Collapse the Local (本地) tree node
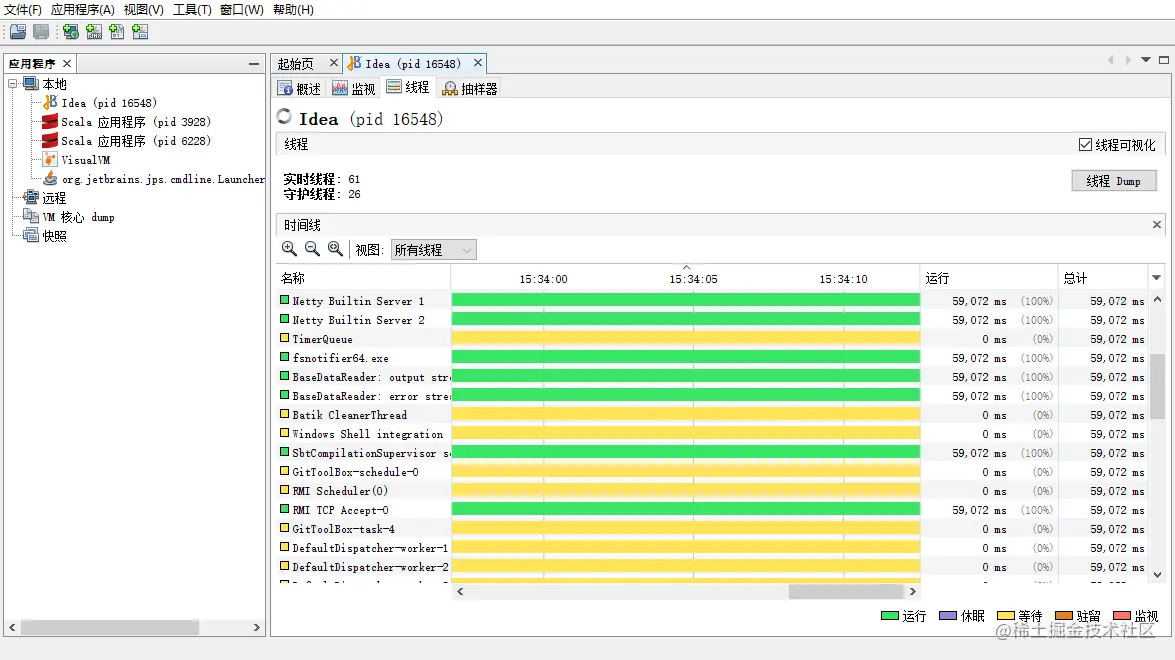 pos(13,83)
